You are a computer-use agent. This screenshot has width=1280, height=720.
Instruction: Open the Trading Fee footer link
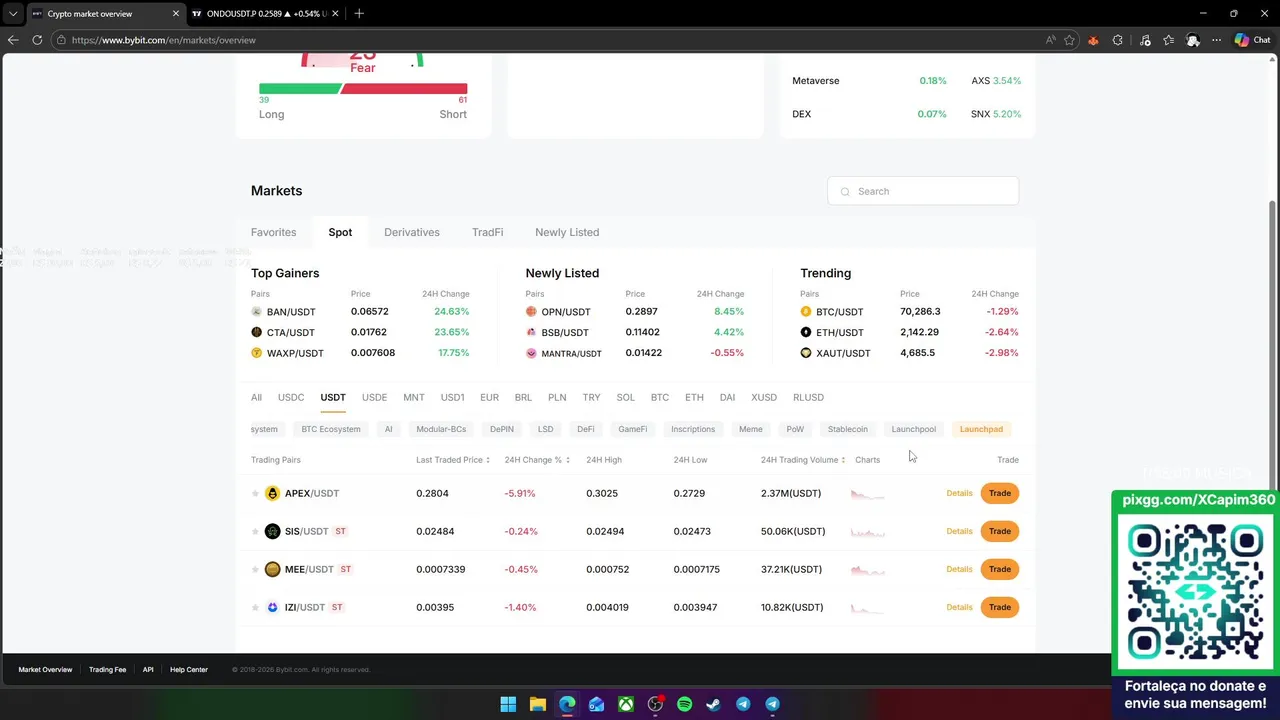click(x=107, y=670)
